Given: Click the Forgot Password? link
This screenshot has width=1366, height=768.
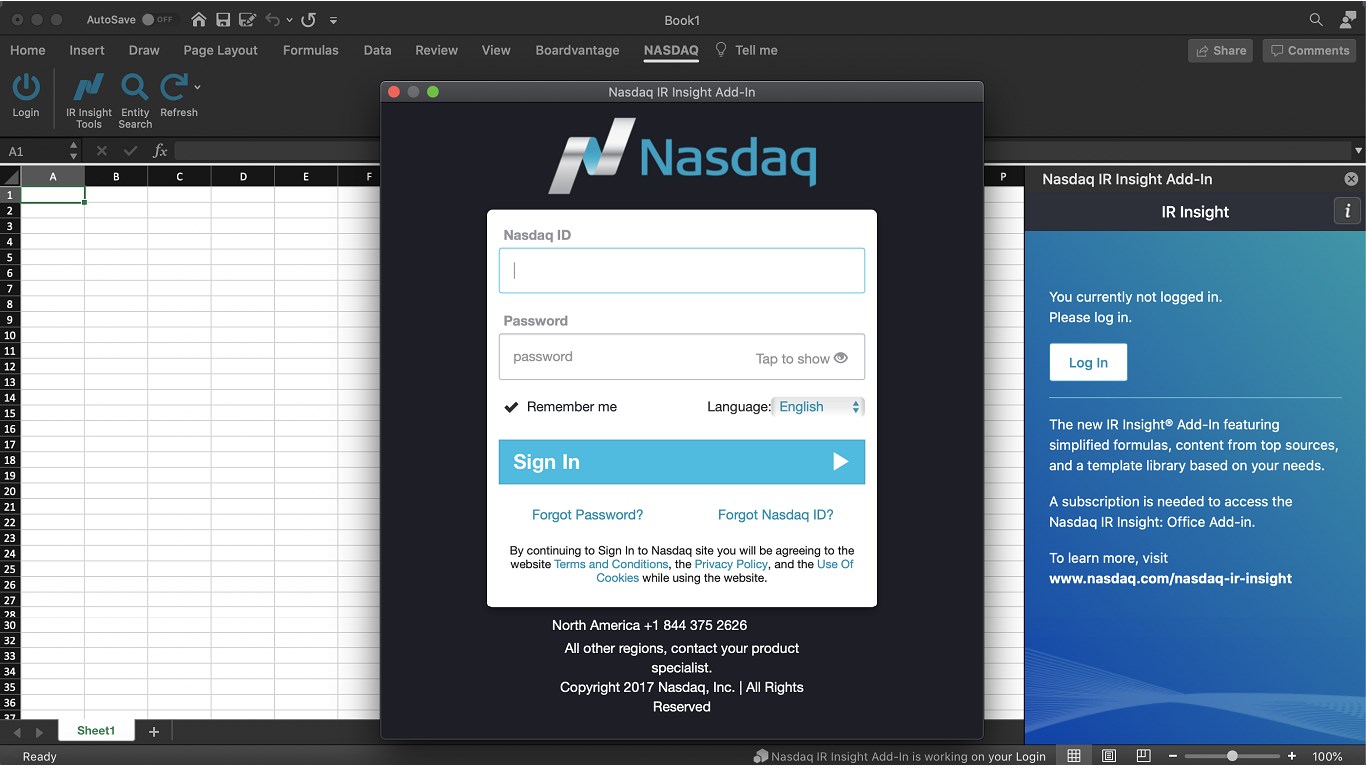Looking at the screenshot, I should (x=587, y=515).
